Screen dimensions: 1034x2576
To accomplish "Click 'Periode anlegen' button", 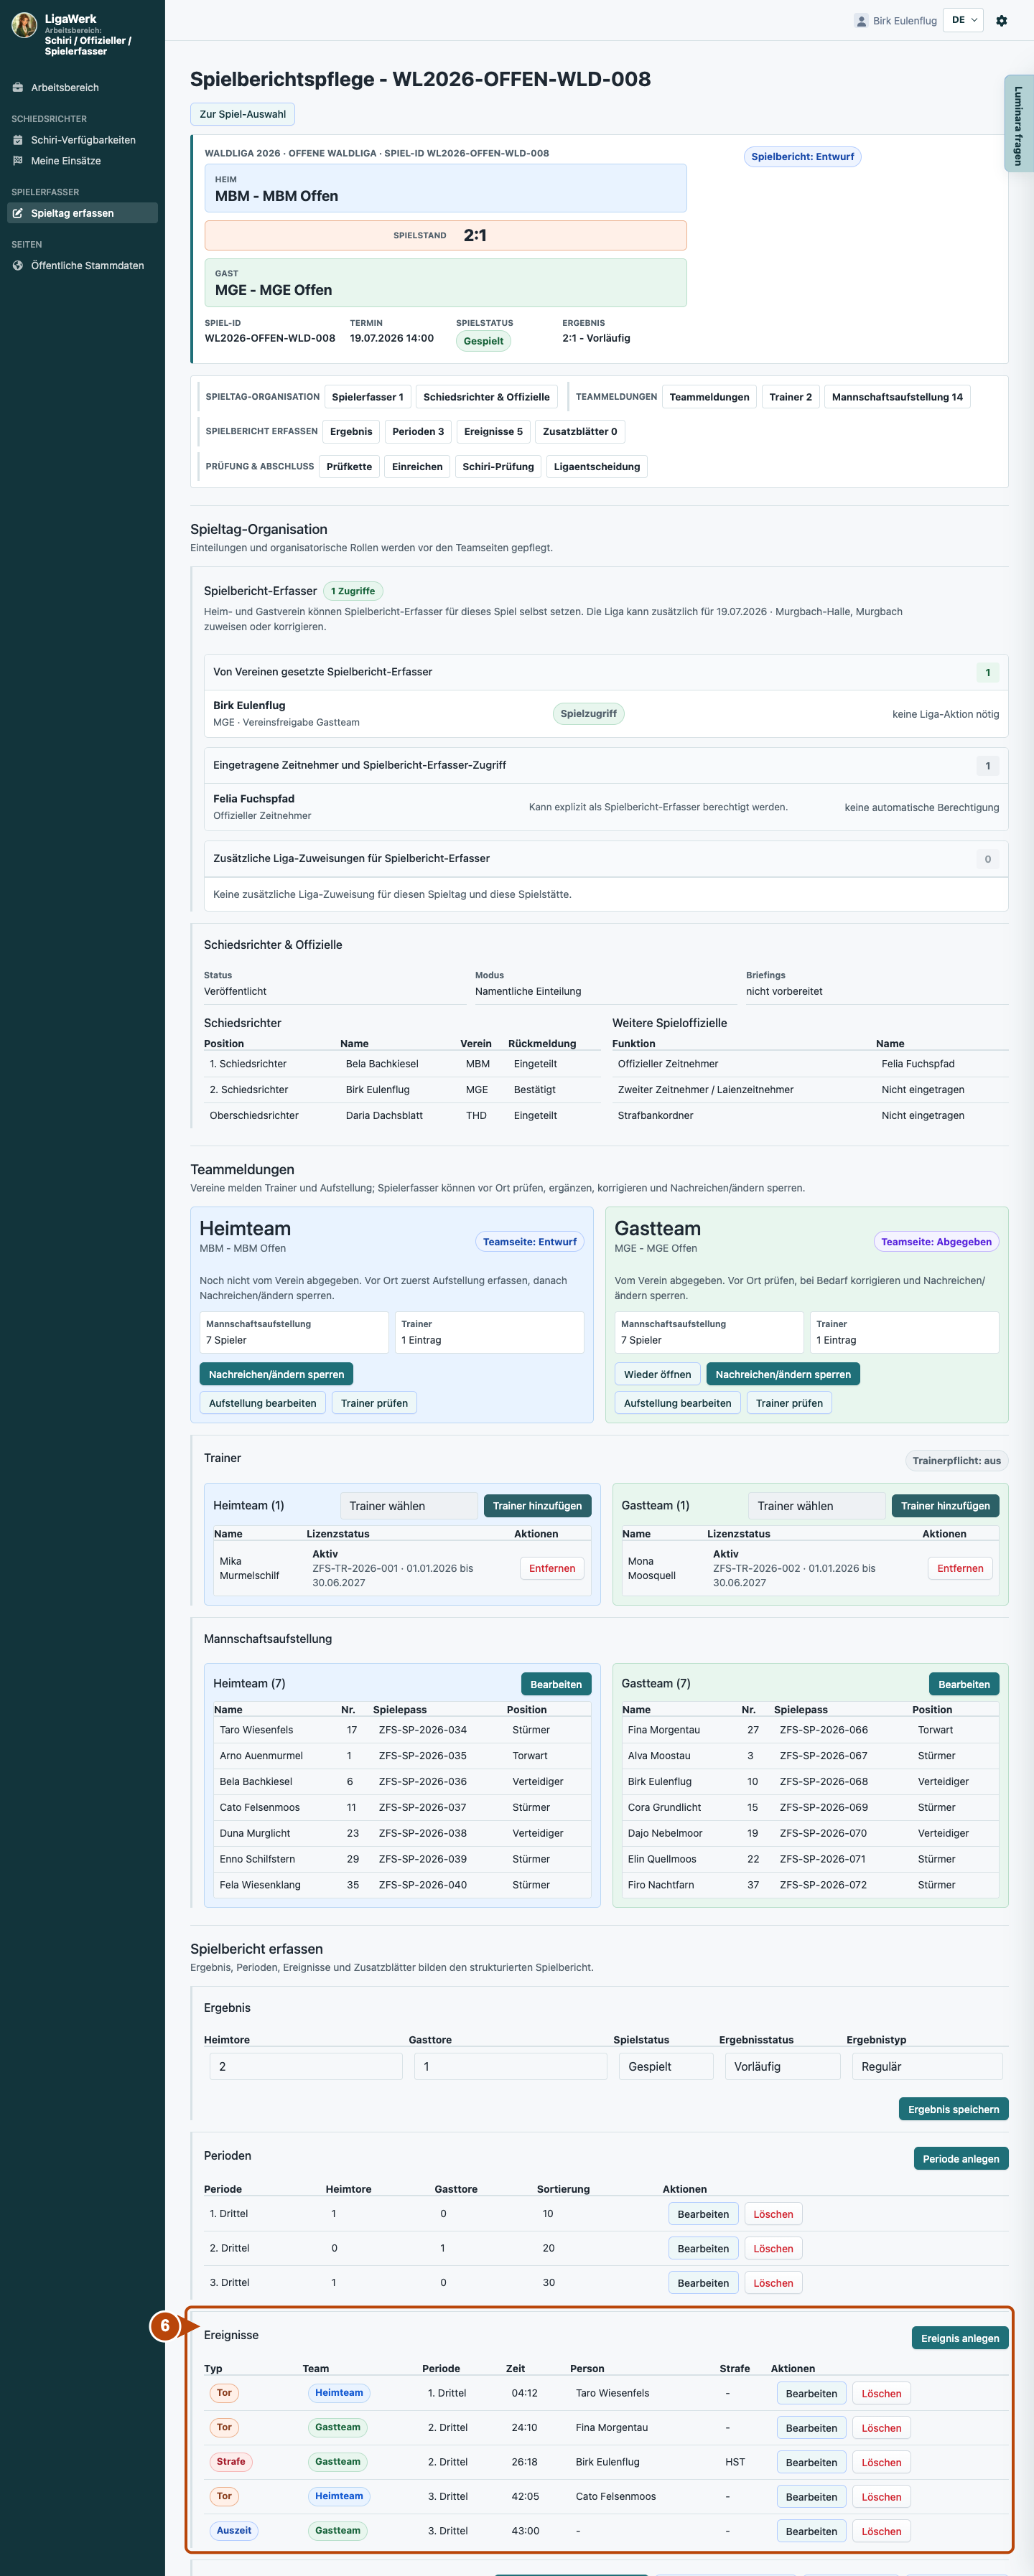I will pyautogui.click(x=960, y=2158).
